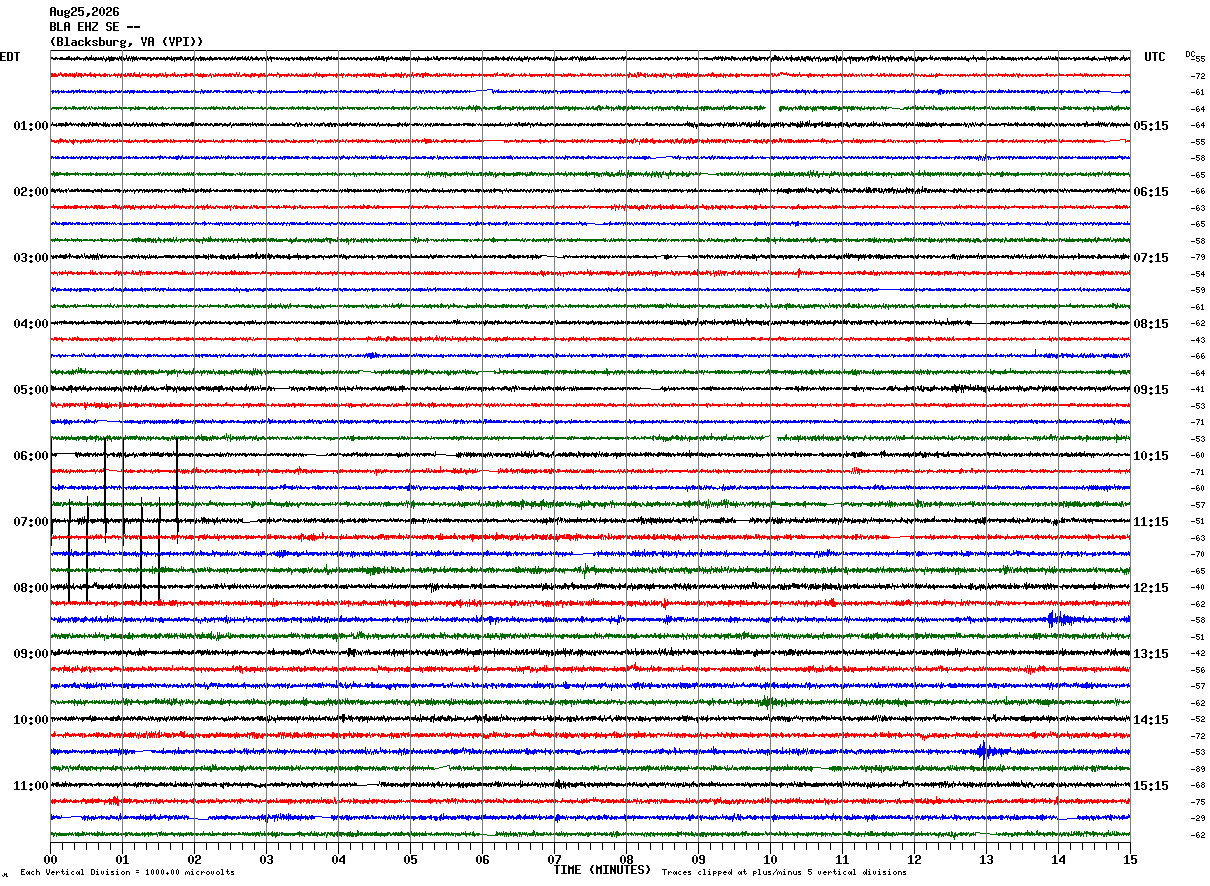Click minute tick label "10" on time axis
The image size is (1210, 886).
(770, 859)
